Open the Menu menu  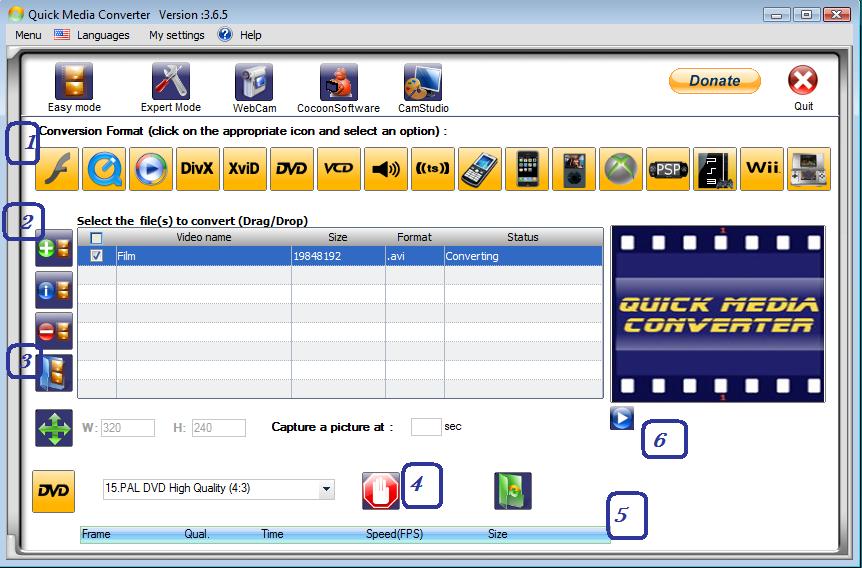(28, 35)
